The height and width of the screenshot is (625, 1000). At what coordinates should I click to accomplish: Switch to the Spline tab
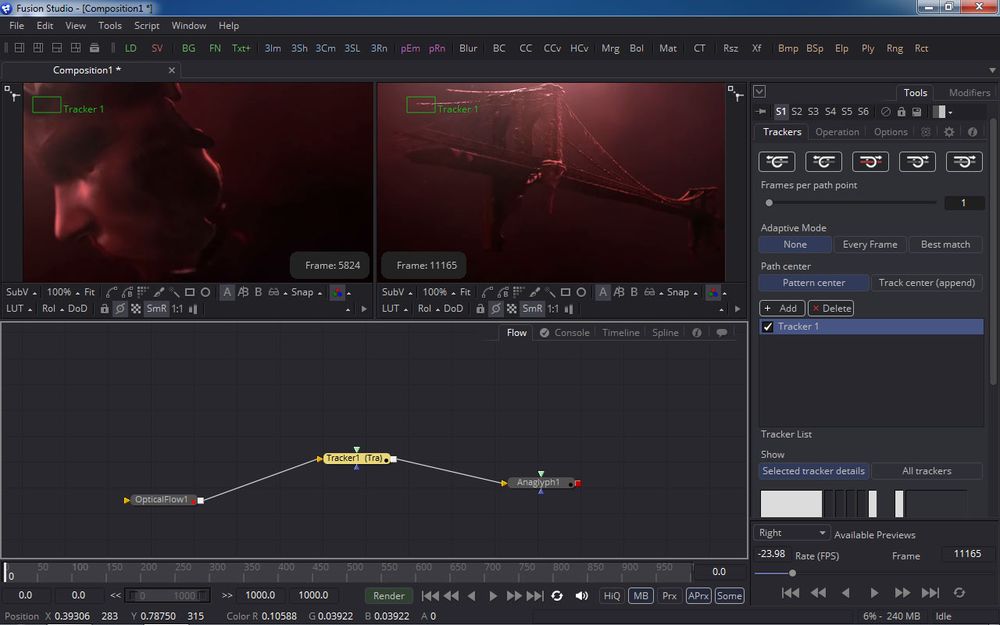tap(665, 332)
